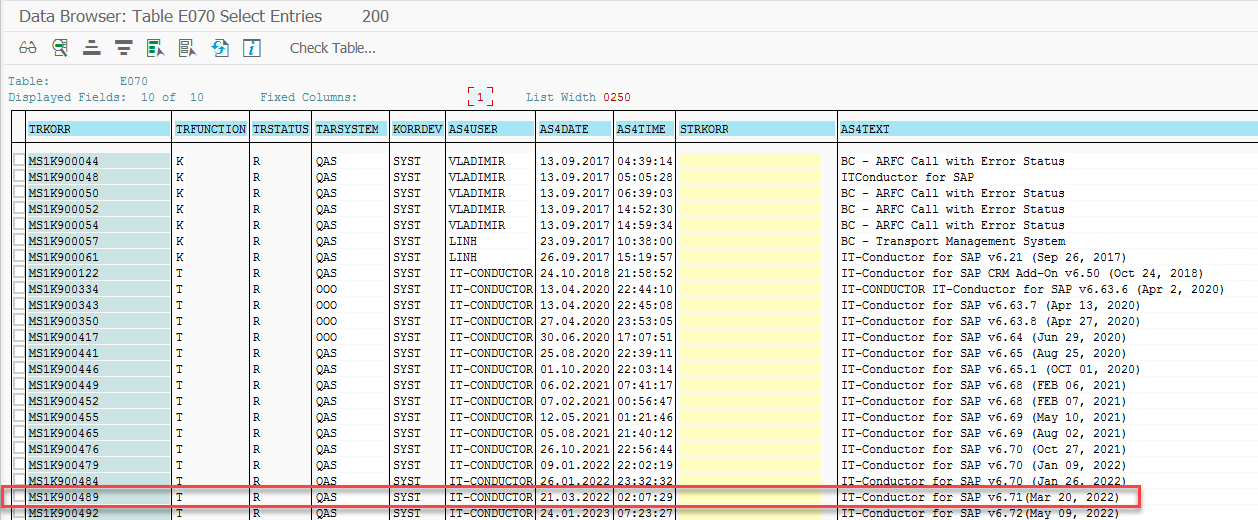Click the time cell 04:39:14
1258x520 pixels.
click(644, 161)
